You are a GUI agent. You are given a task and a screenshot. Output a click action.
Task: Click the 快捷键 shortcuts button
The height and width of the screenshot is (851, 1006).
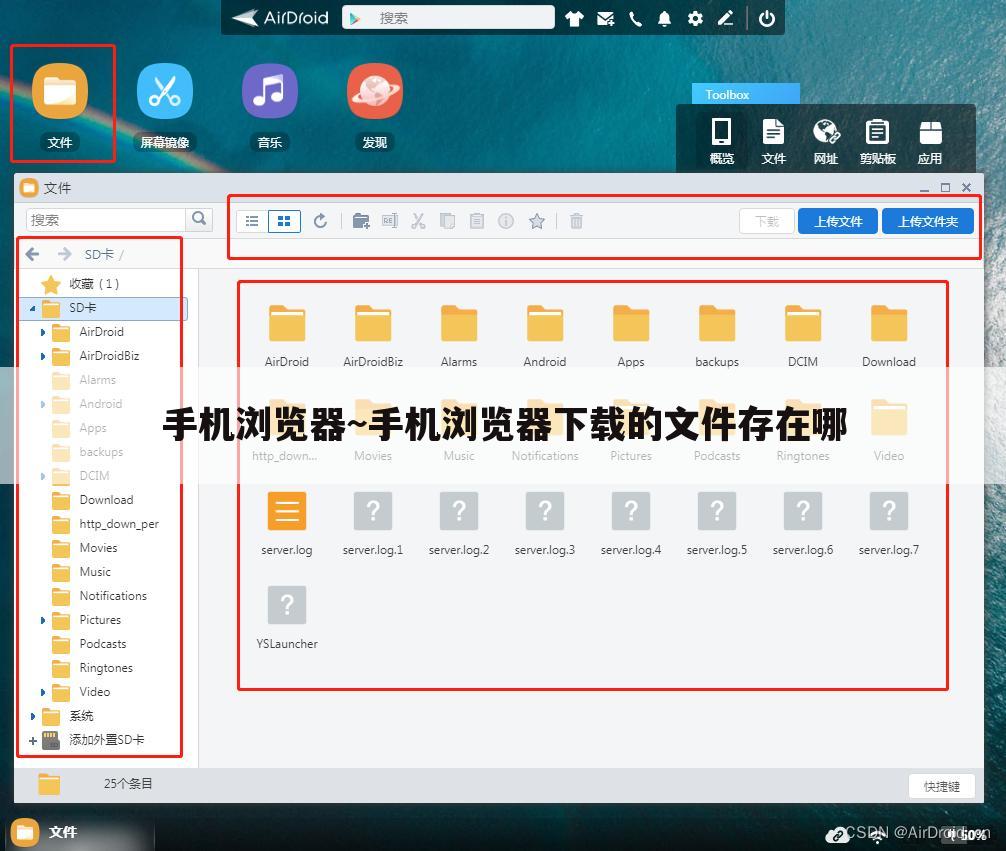pos(942,786)
